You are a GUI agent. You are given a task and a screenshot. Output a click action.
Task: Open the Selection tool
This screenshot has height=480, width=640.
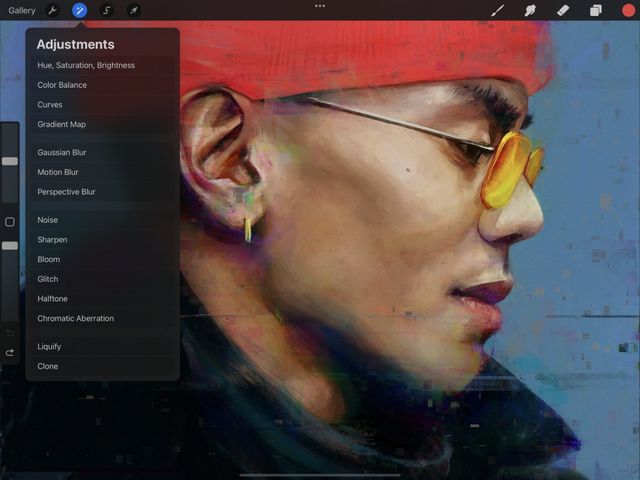107,10
